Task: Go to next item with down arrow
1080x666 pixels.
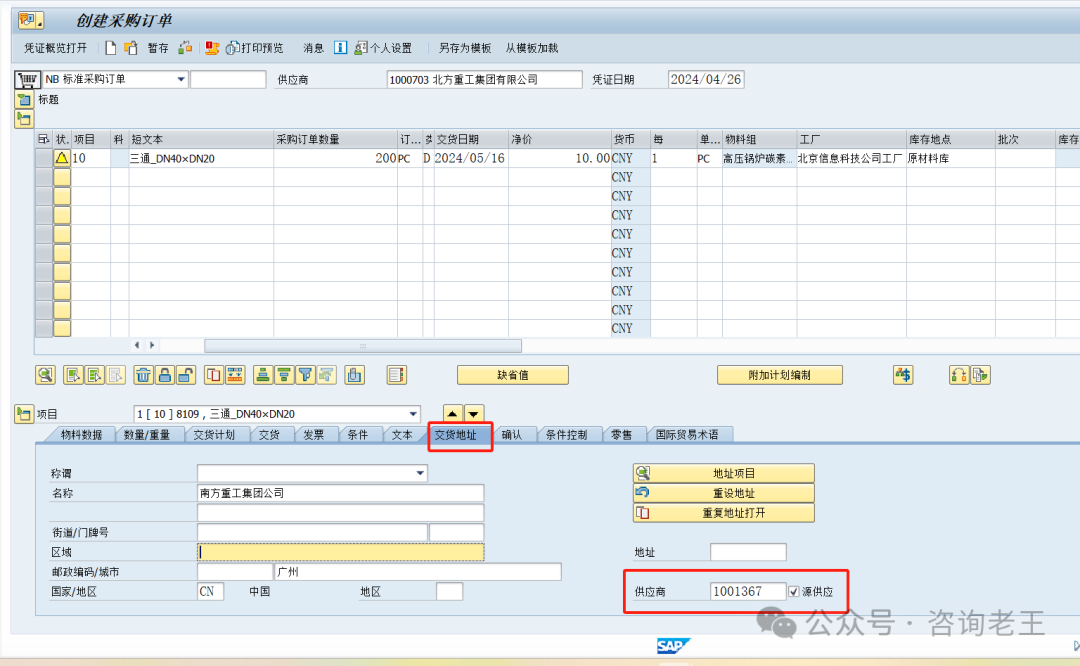Action: (474, 414)
